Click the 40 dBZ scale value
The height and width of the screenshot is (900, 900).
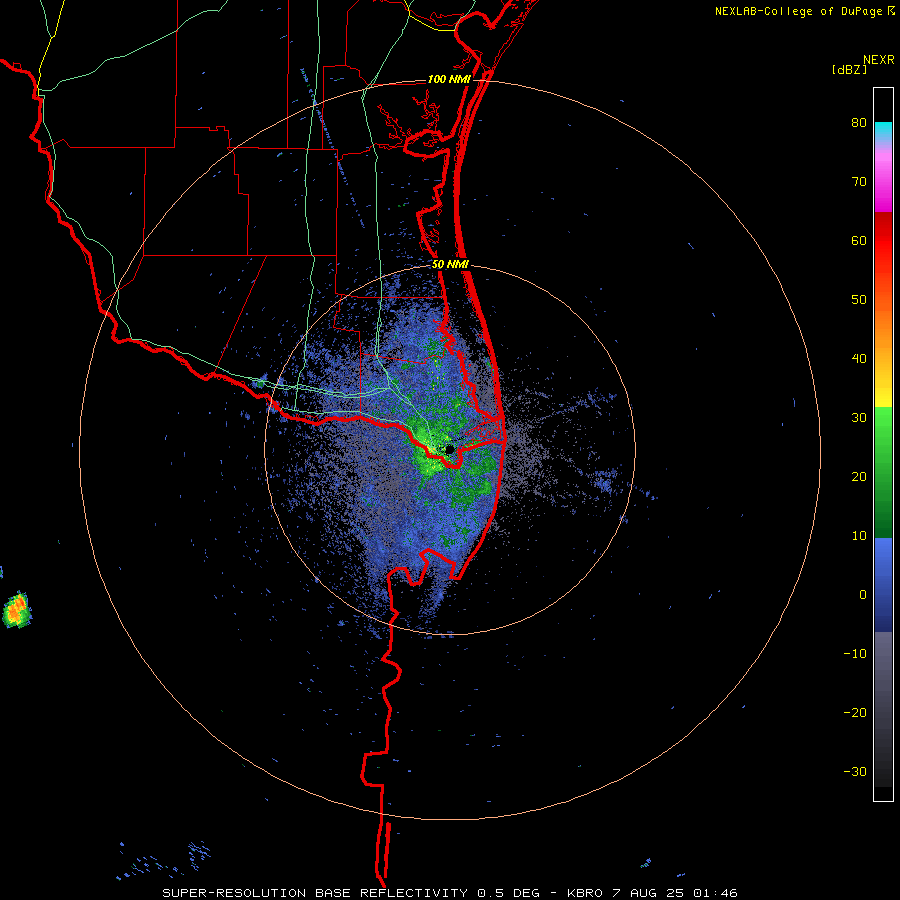coord(859,359)
